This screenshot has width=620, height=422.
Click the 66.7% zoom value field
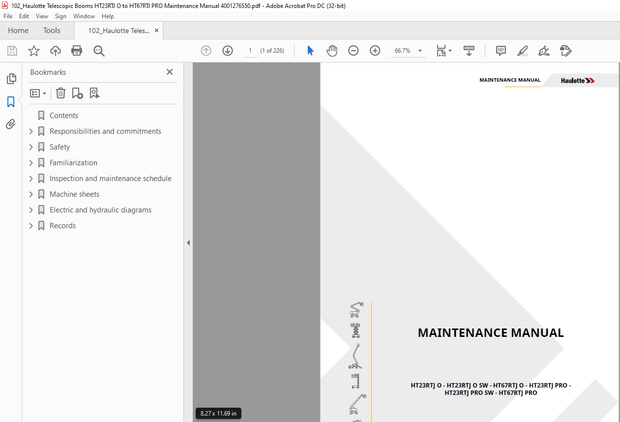403,51
